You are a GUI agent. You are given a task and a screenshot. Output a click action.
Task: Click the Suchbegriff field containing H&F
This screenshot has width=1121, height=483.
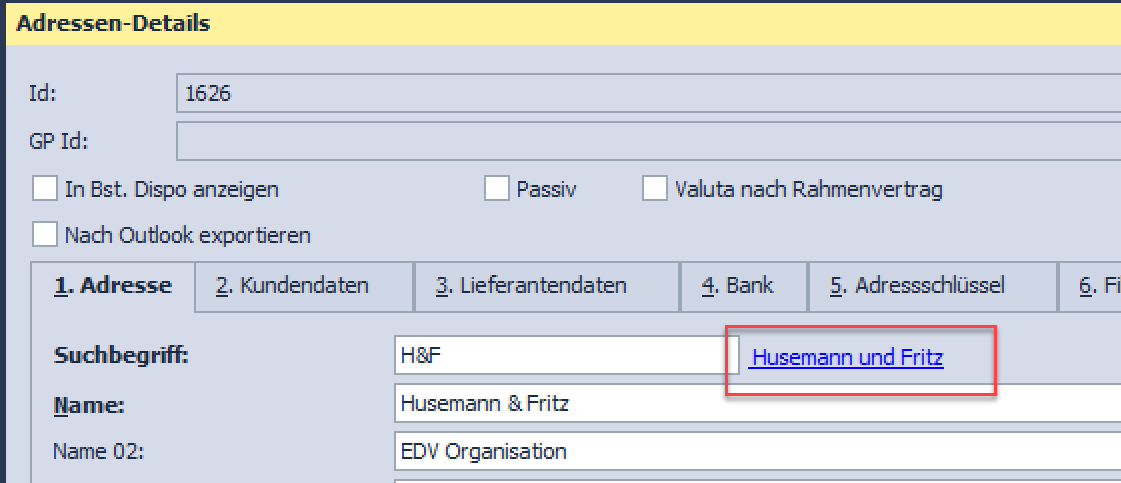point(566,355)
